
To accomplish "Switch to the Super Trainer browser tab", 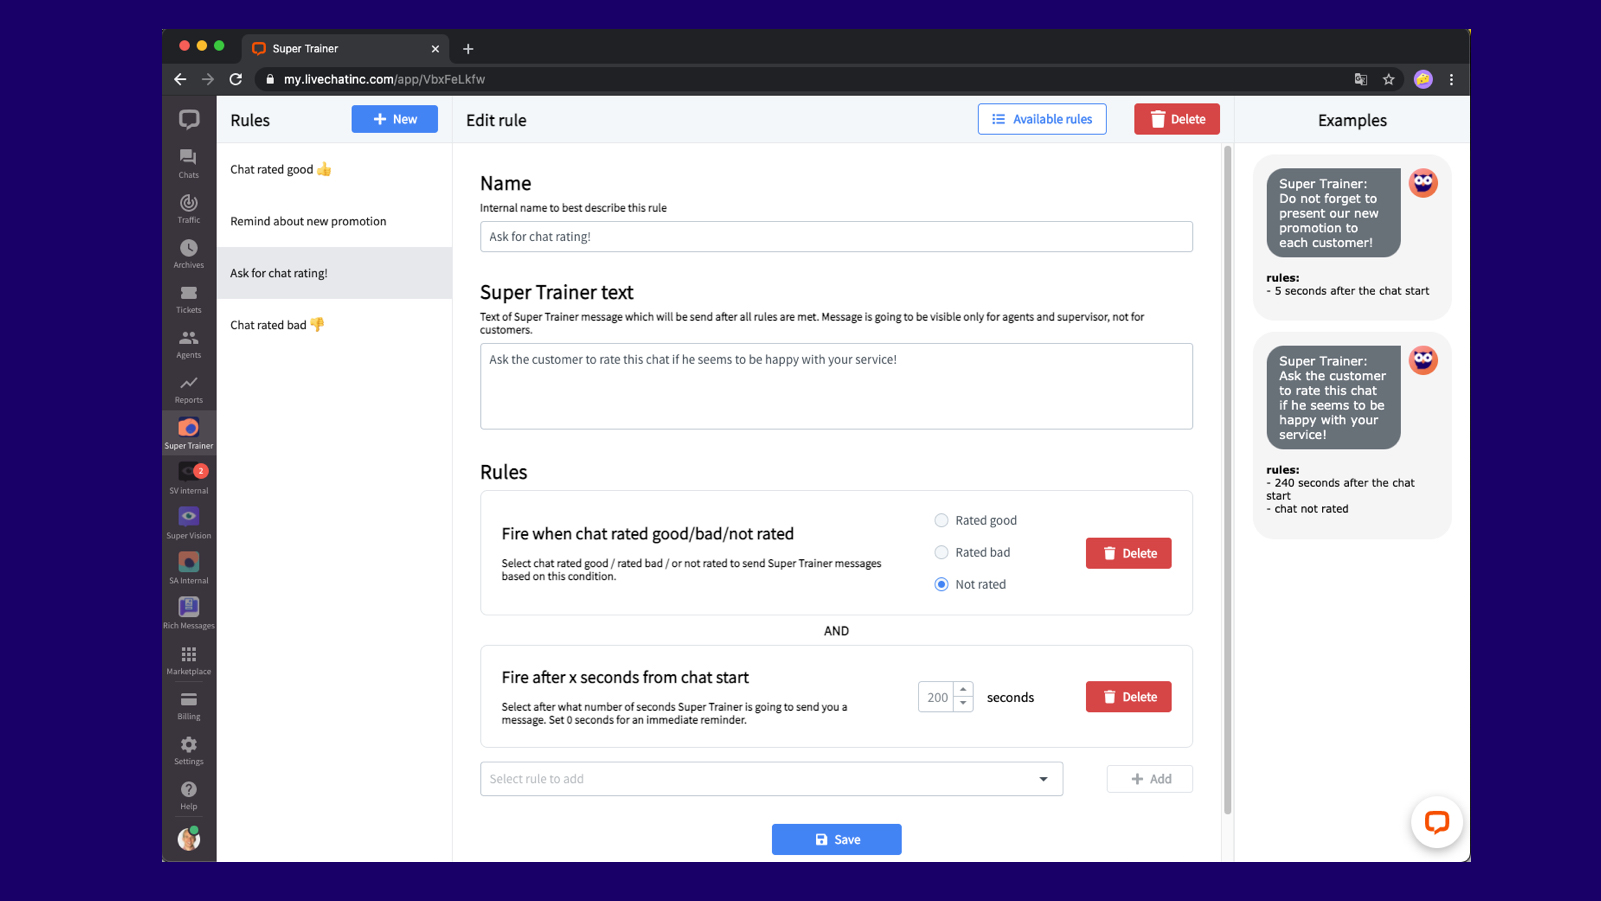I will pos(343,48).
